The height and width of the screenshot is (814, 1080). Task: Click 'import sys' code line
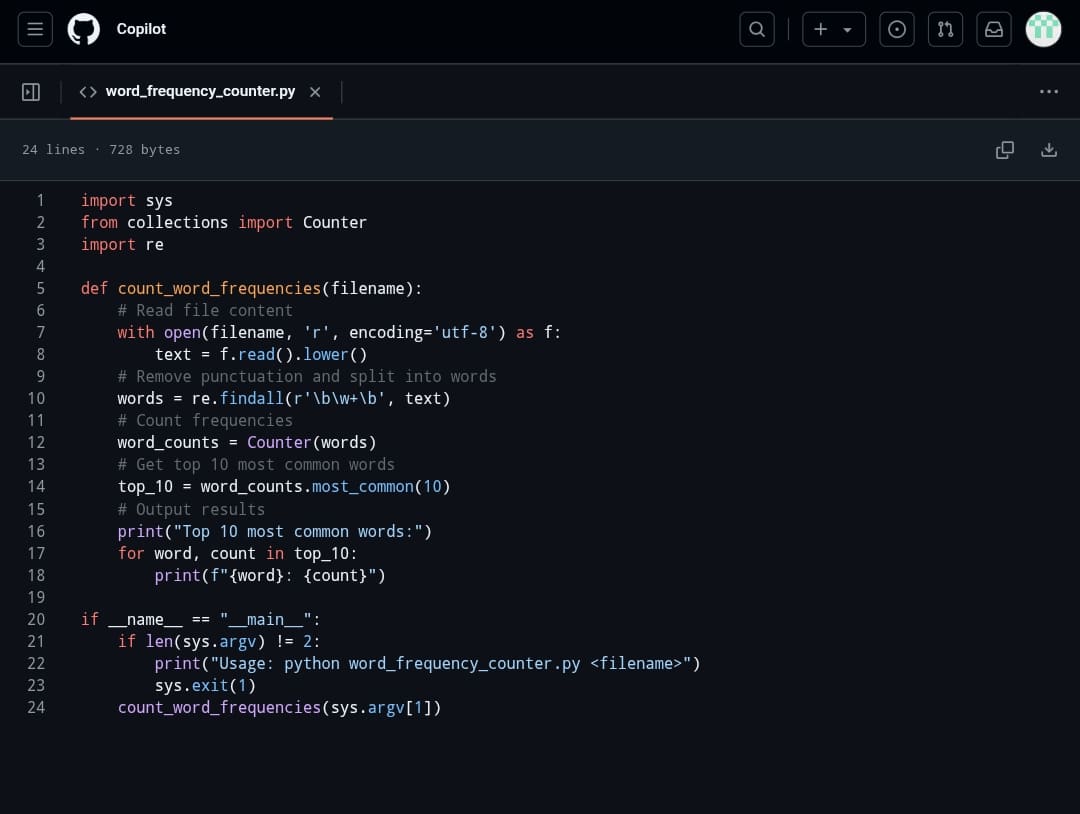click(x=127, y=200)
